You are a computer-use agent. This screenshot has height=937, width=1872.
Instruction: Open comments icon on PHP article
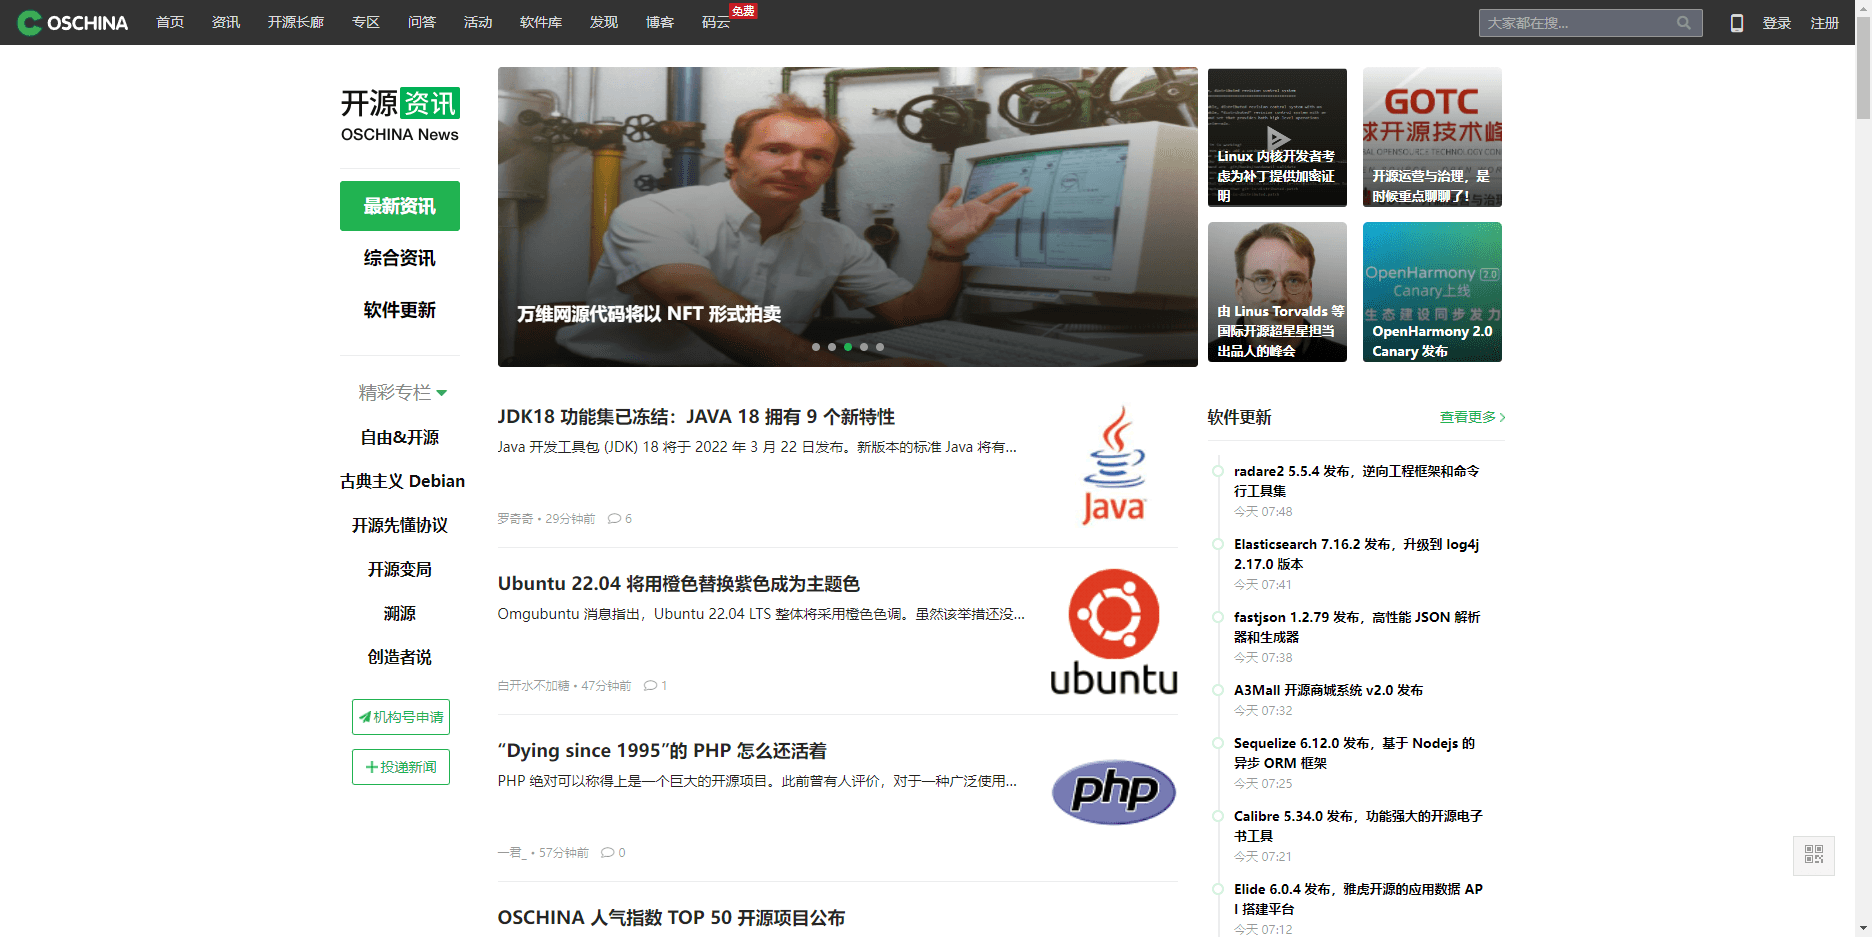pyautogui.click(x=607, y=853)
